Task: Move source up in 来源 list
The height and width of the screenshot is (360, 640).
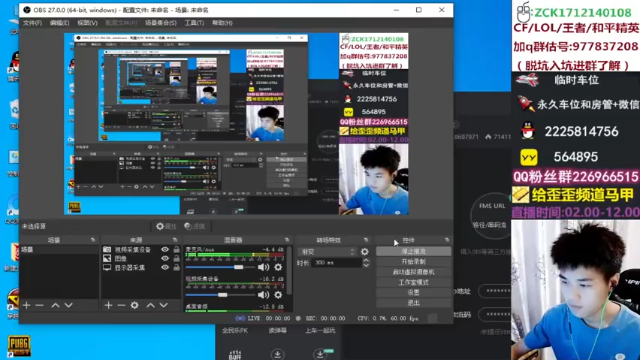Action: tap(151, 305)
